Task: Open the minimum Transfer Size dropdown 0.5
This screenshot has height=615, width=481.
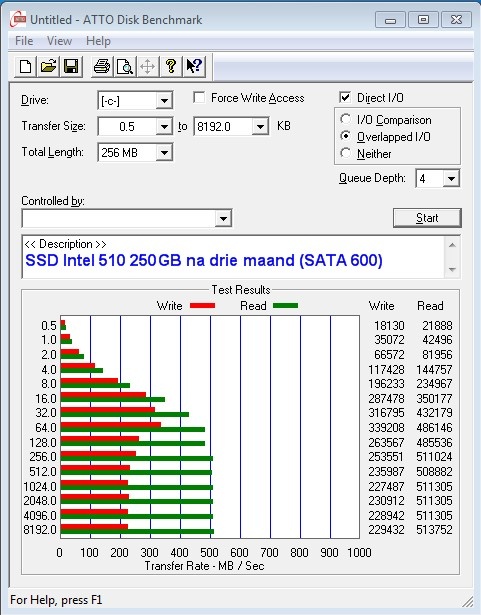Action: point(164,127)
